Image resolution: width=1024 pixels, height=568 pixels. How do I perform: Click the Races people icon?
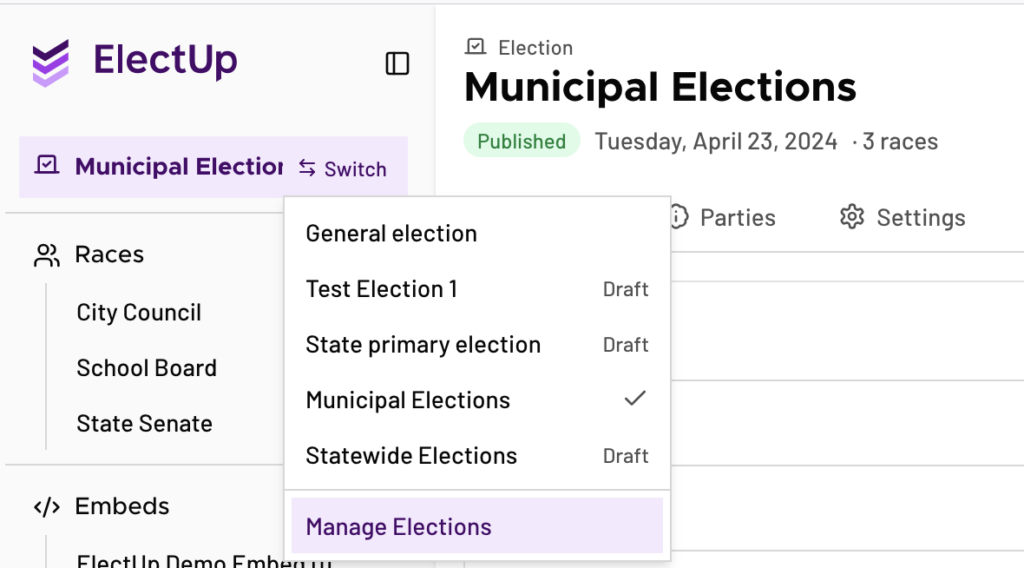(x=46, y=255)
